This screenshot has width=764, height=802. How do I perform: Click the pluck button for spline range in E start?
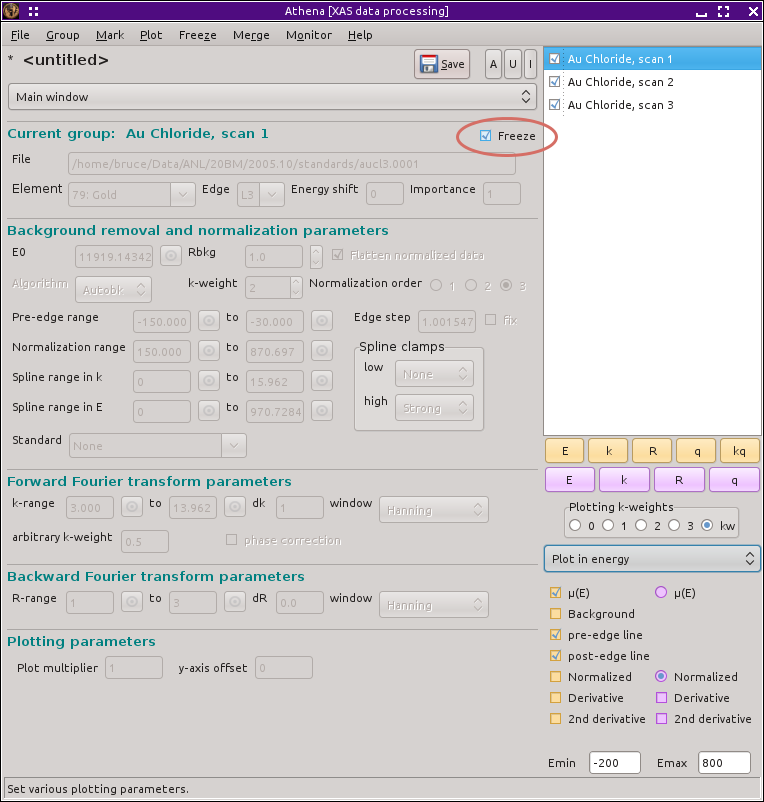click(x=209, y=411)
